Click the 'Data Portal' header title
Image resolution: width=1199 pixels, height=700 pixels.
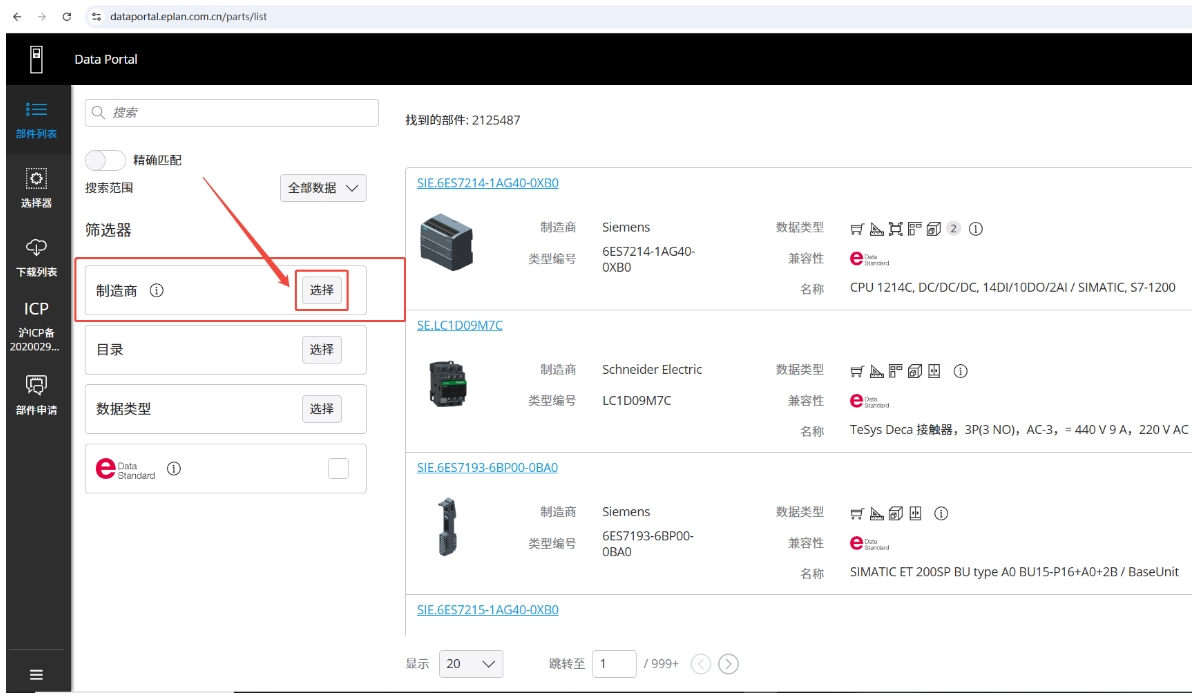tap(106, 59)
